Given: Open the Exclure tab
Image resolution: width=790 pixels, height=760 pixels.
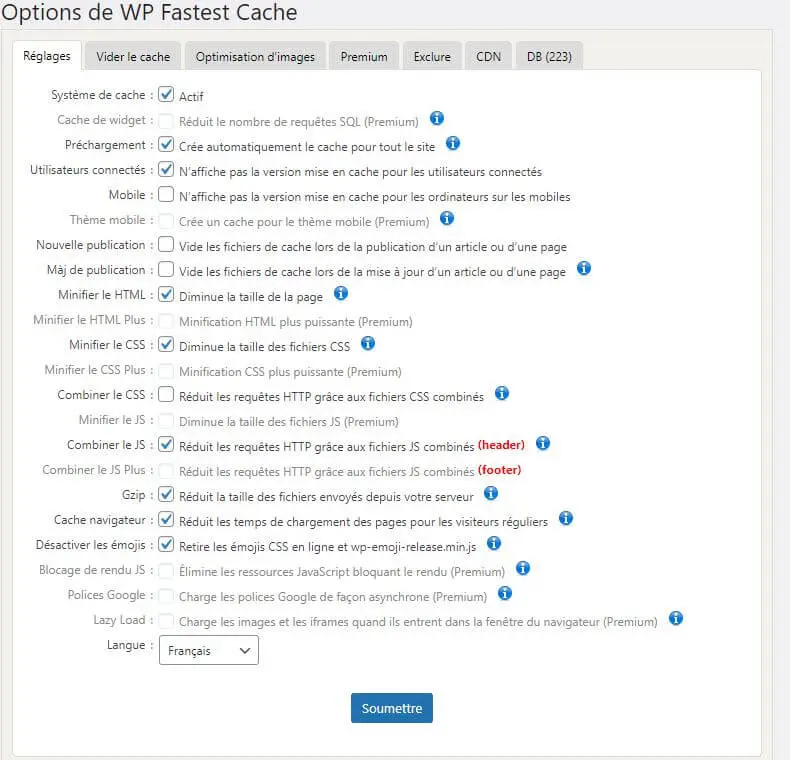Looking at the screenshot, I should pyautogui.click(x=432, y=56).
